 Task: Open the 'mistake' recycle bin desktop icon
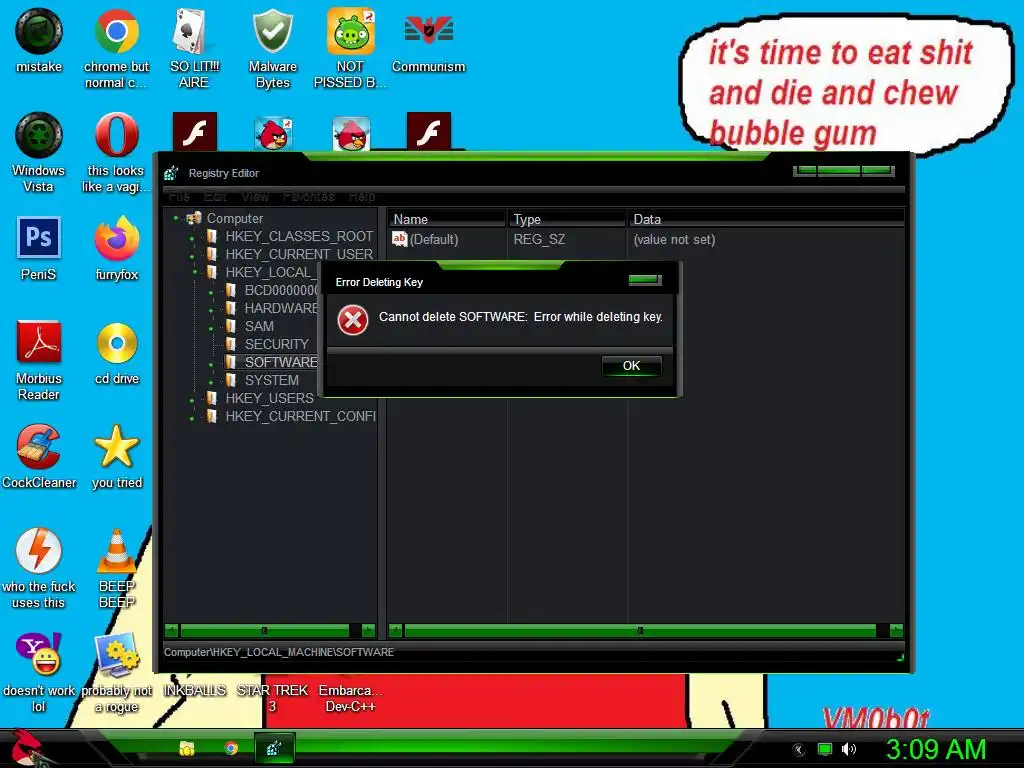pyautogui.click(x=39, y=31)
